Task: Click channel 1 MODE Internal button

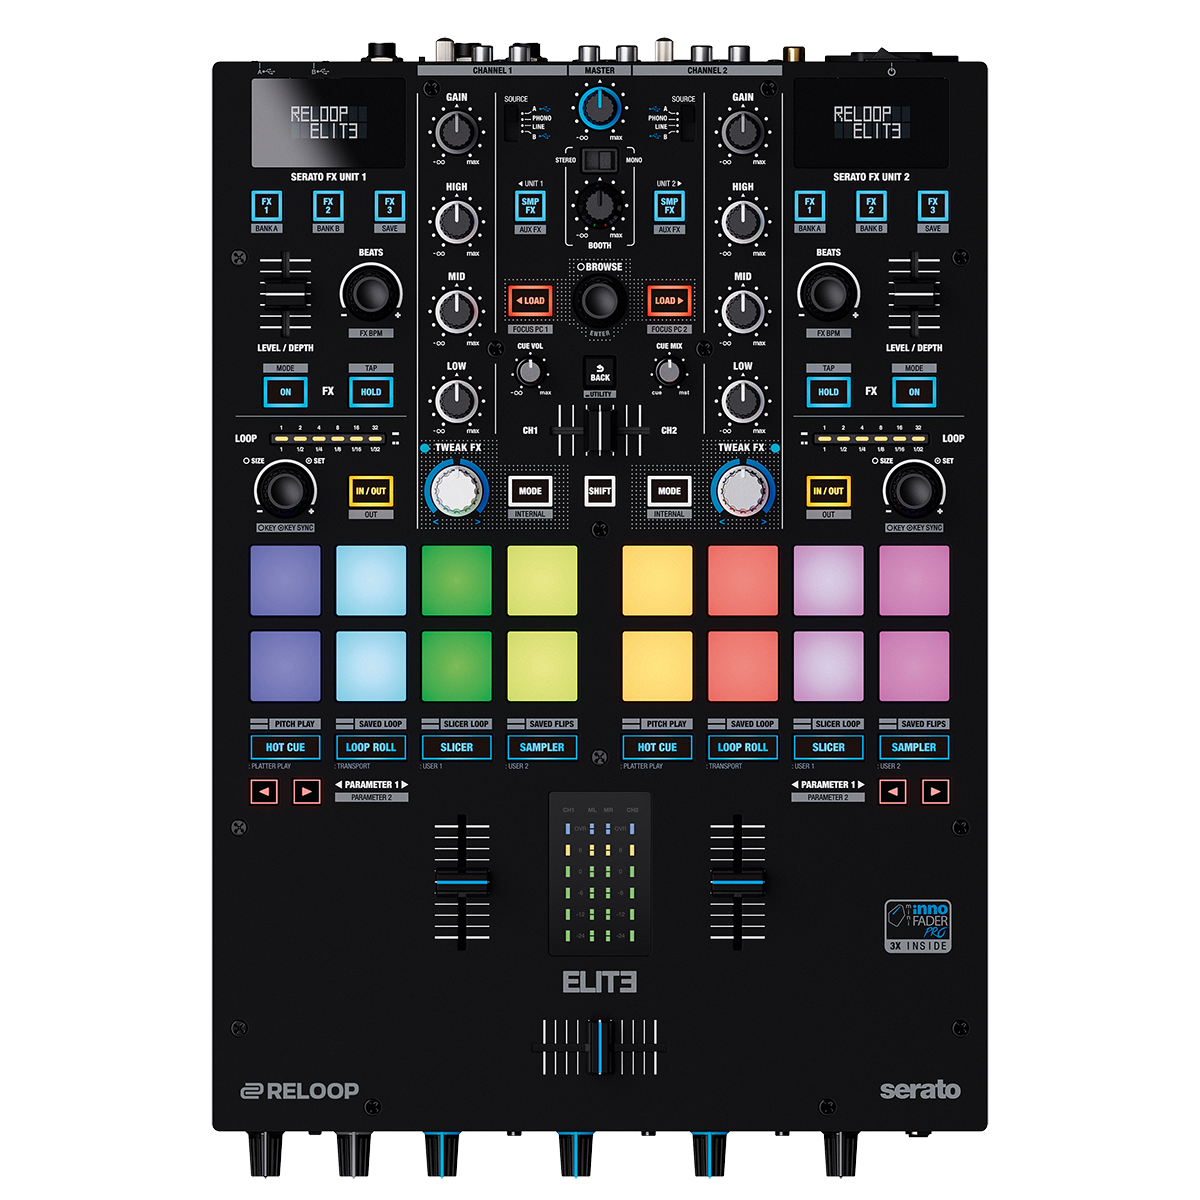Action: [530, 491]
